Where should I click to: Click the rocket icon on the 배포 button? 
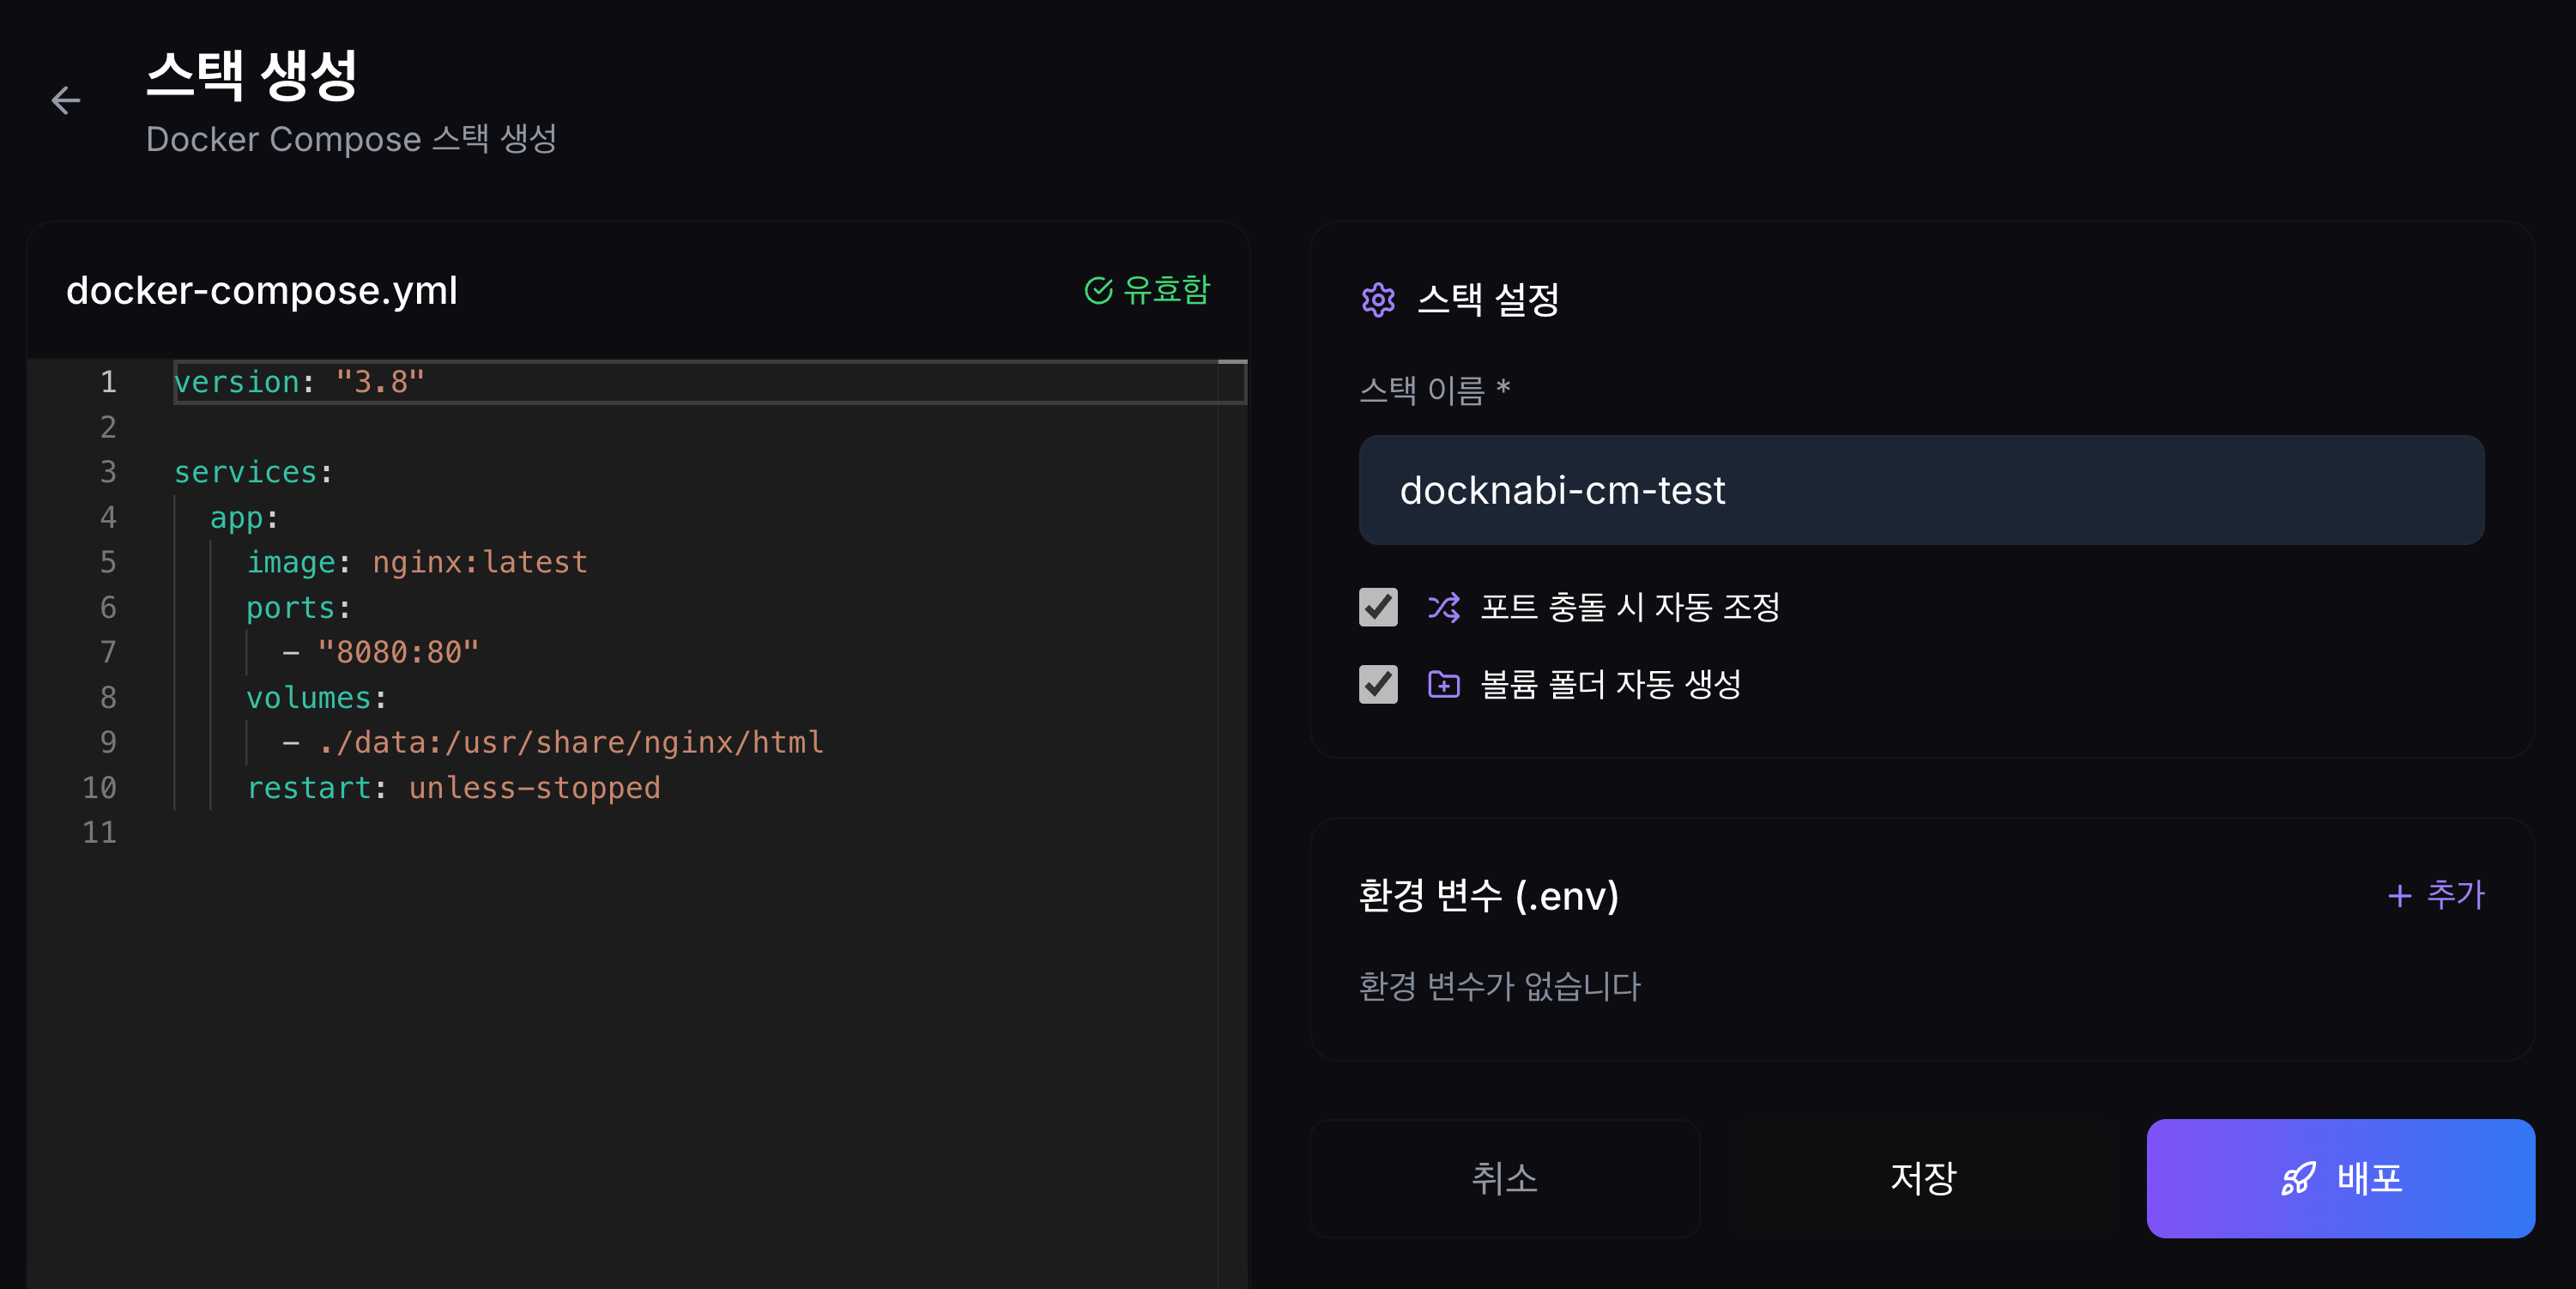[2297, 1180]
